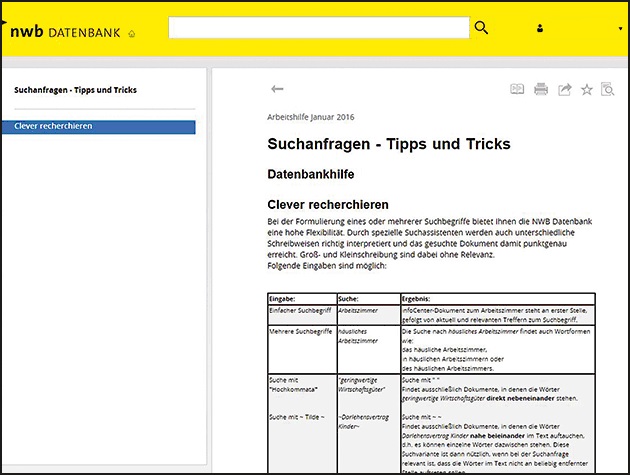Go back using the left arrow
Image resolution: width=630 pixels, height=475 pixels.
coord(278,89)
